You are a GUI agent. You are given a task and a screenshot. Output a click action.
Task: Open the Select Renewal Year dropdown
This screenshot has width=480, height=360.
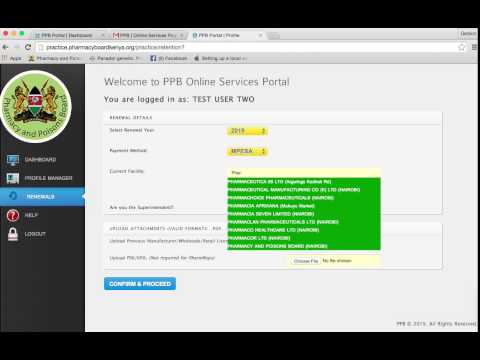coord(247,131)
